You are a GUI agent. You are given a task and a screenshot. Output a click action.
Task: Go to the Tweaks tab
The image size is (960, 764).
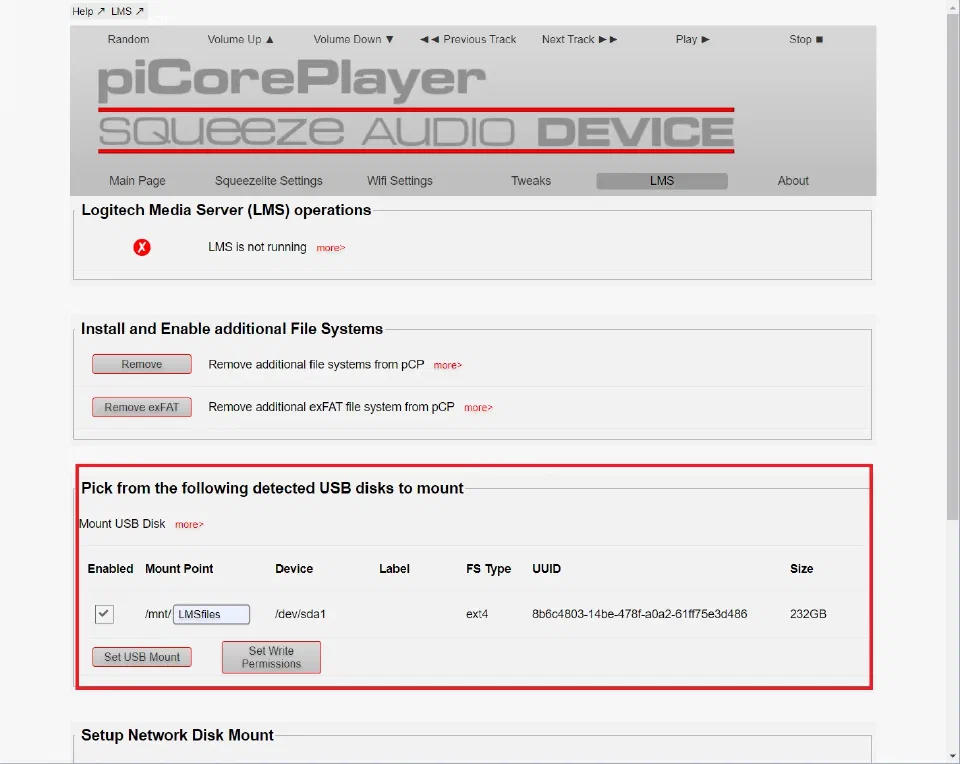[x=531, y=181]
